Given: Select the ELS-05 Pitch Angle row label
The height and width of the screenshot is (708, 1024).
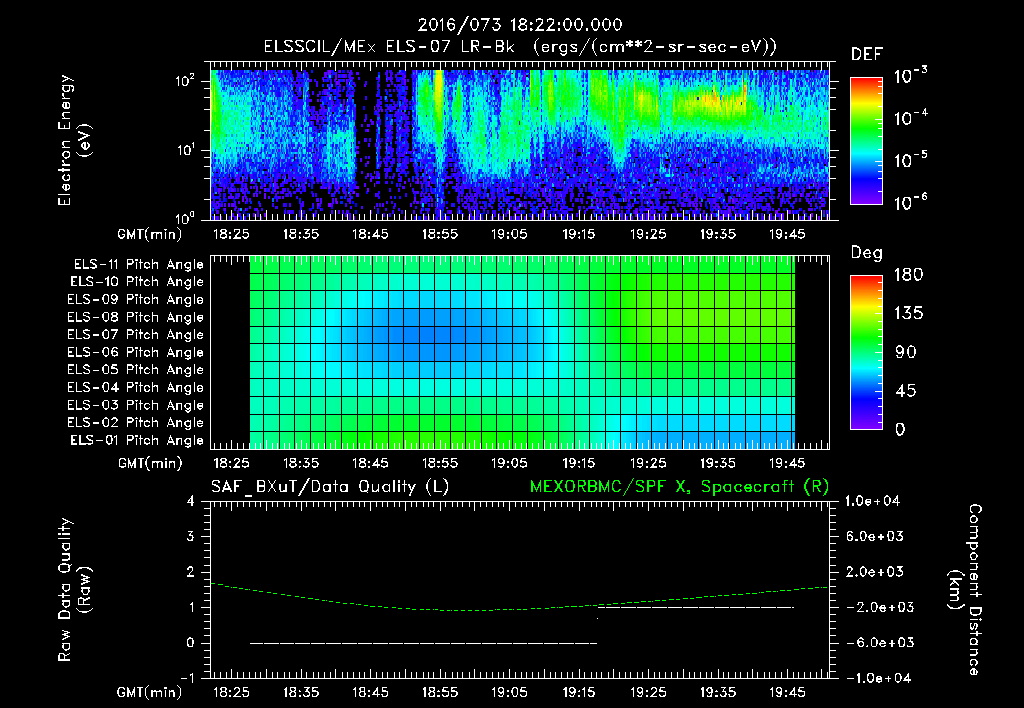Looking at the screenshot, I should click(x=136, y=370).
